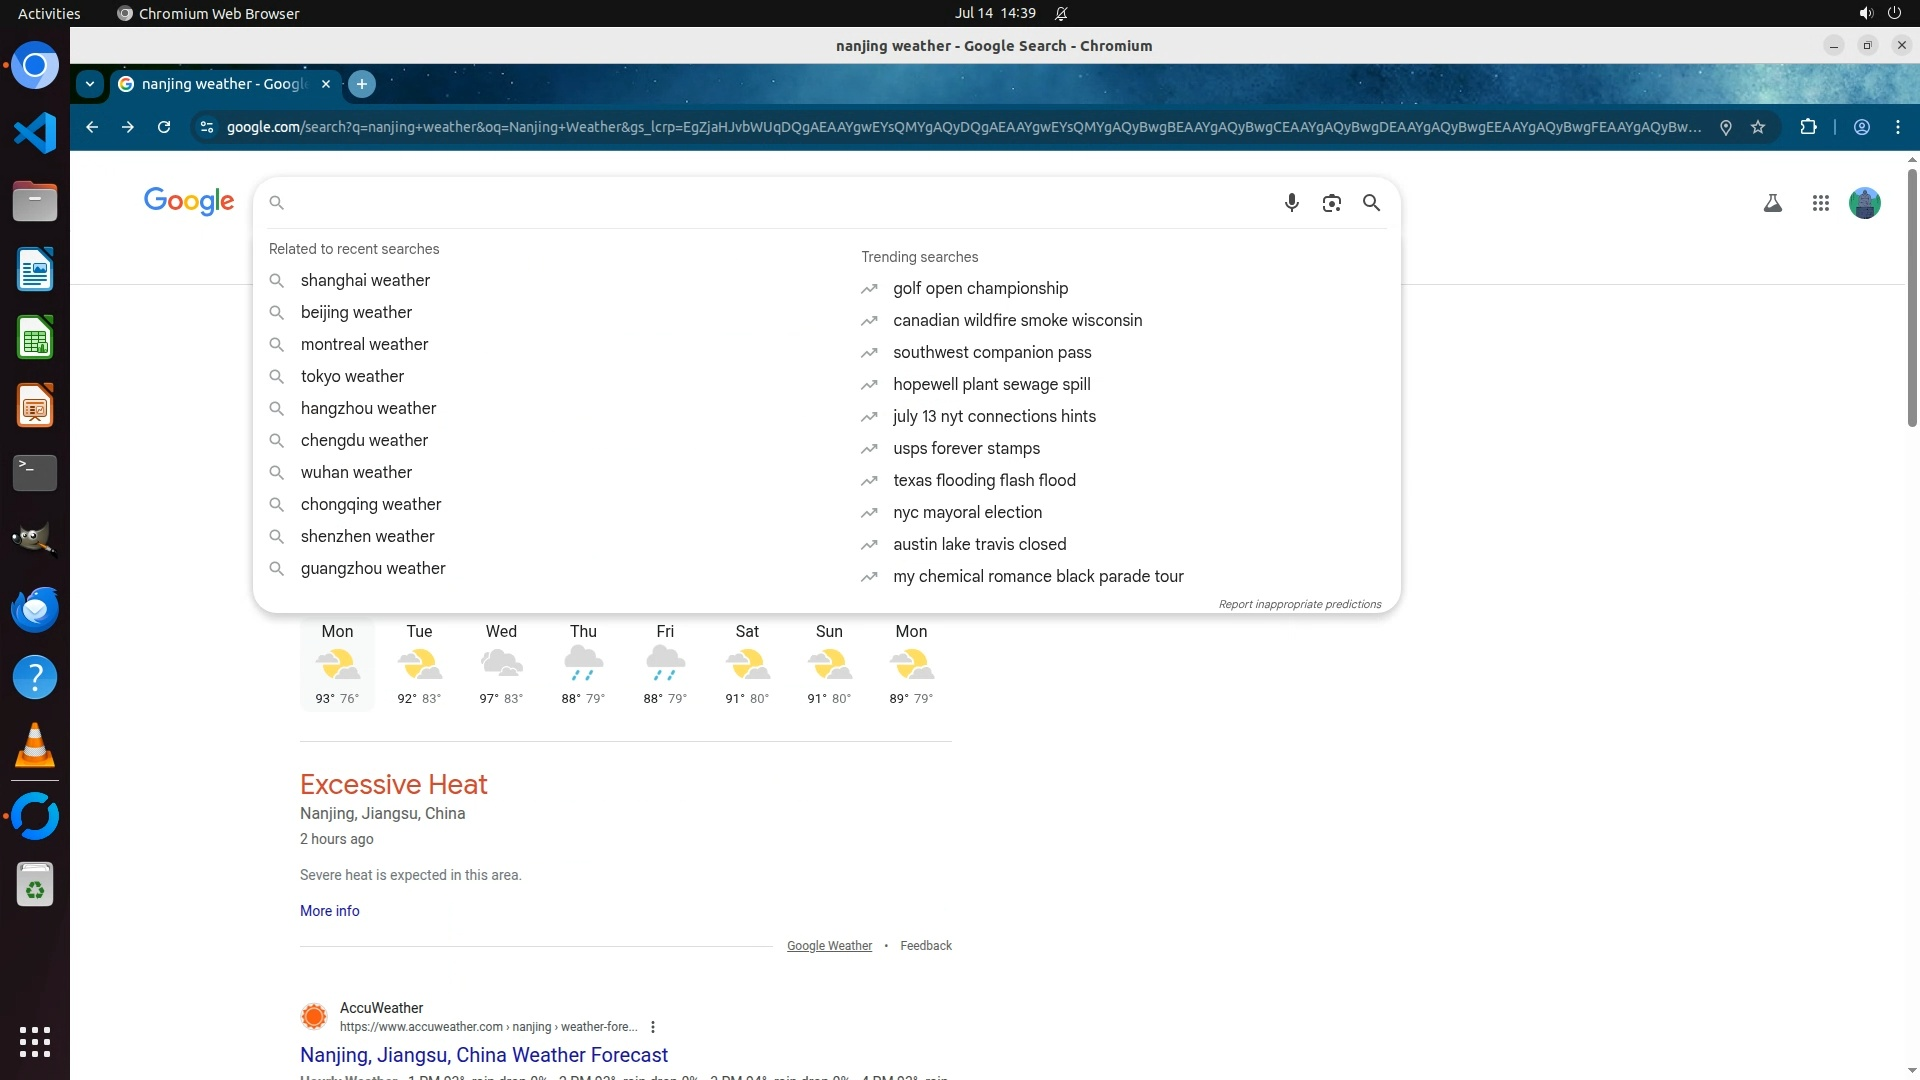
Task: Reload the page
Action: pyautogui.click(x=164, y=127)
